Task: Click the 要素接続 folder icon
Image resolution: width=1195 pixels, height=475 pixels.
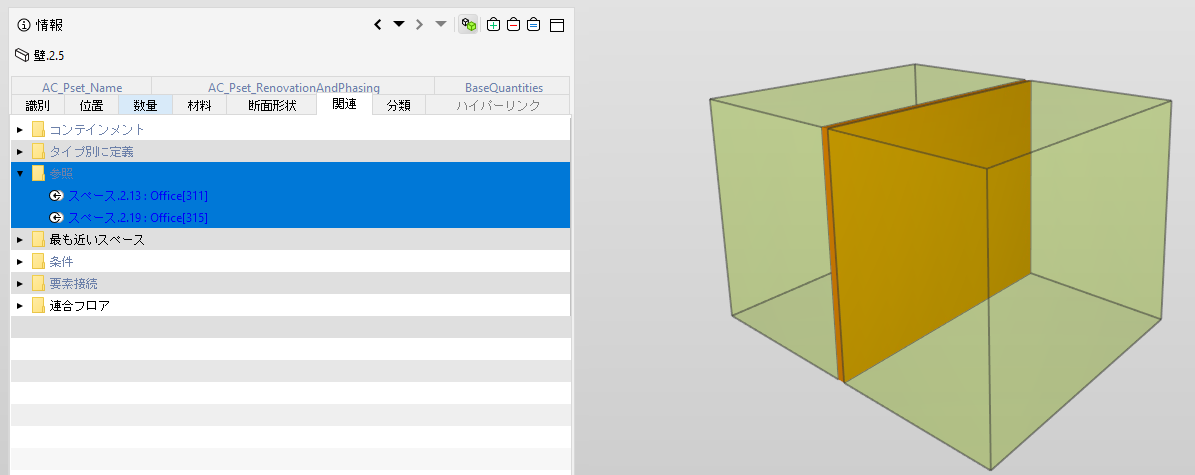Action: point(38,284)
